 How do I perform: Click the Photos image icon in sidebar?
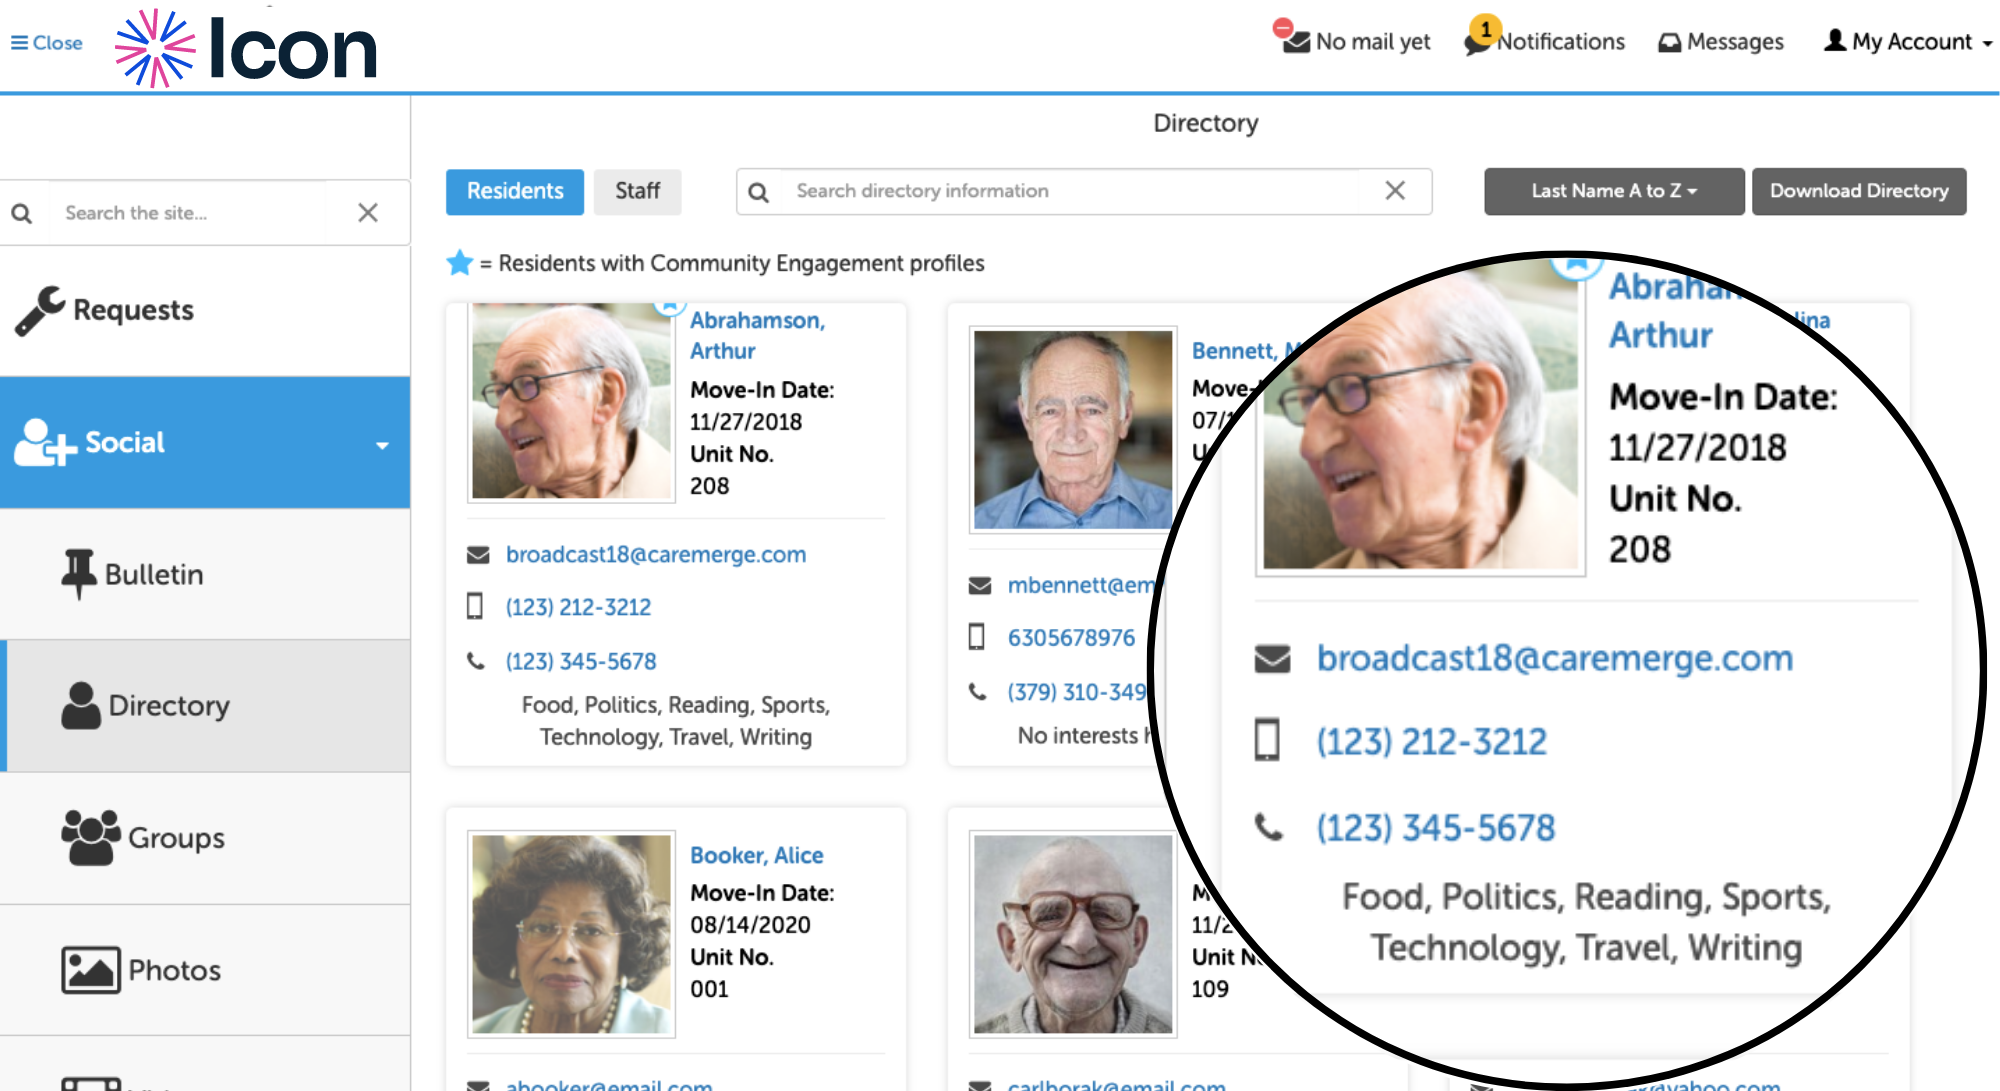pyautogui.click(x=87, y=968)
